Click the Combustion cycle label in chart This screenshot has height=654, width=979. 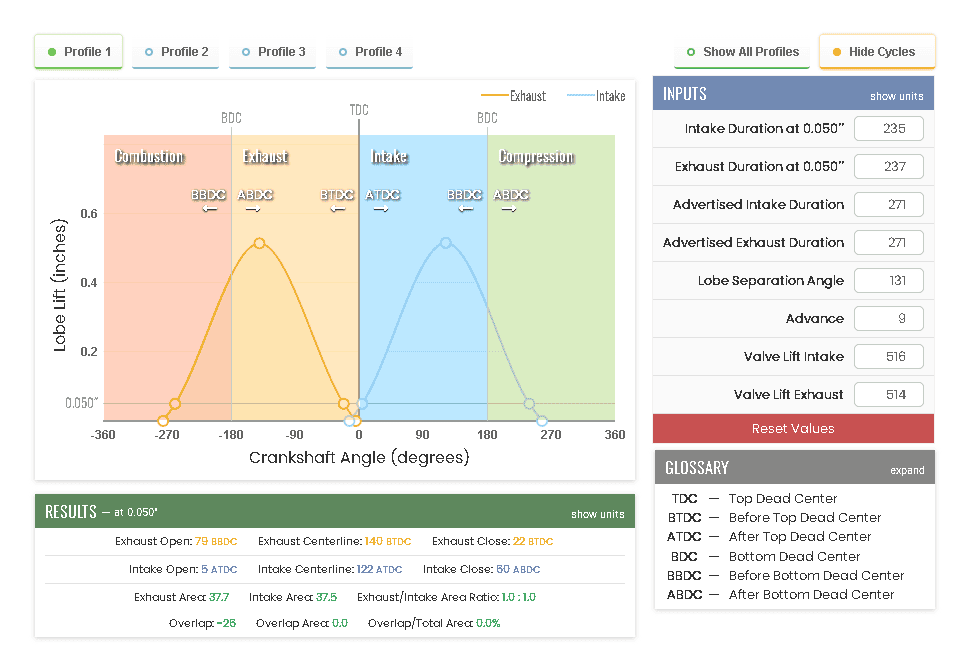pos(149,156)
